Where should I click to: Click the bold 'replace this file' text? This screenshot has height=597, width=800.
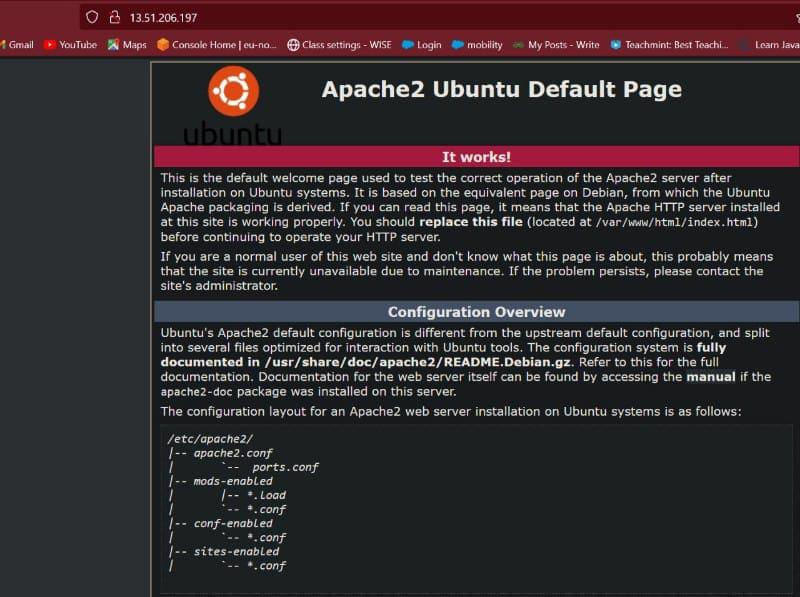tap(470, 222)
